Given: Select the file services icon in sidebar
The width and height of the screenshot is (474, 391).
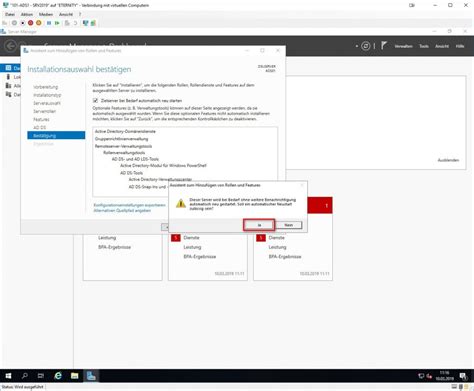Looking at the screenshot, I should coord(8,94).
